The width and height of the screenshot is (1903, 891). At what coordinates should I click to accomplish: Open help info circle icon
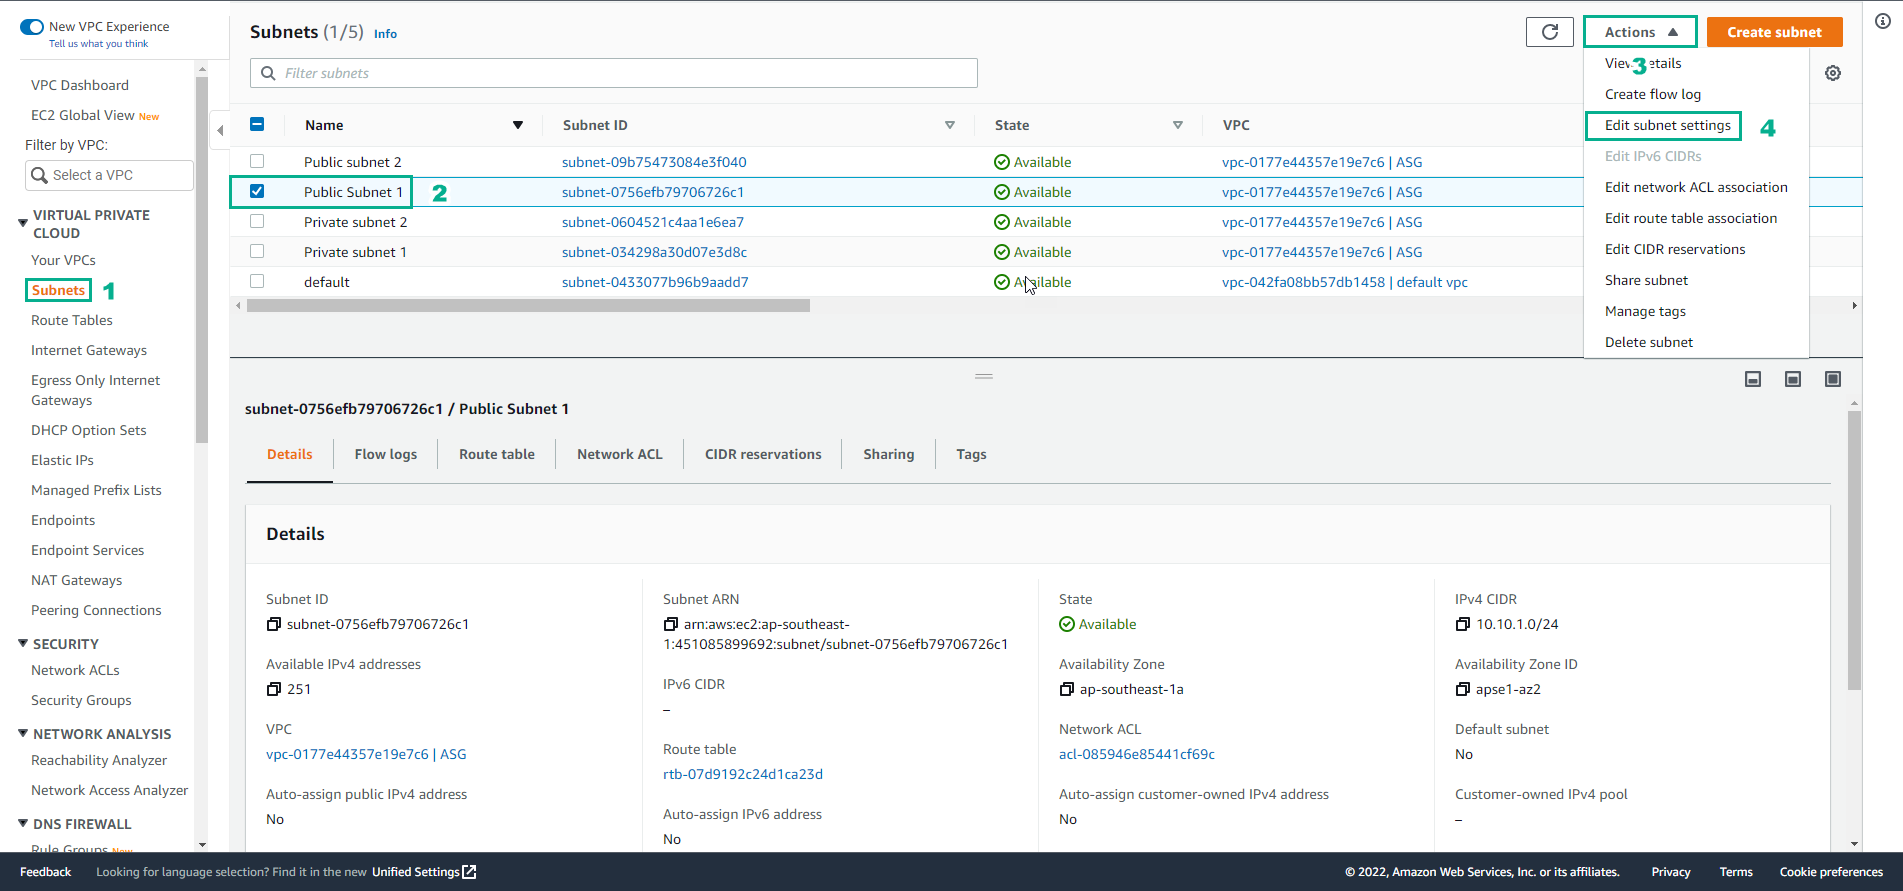coord(1883,21)
